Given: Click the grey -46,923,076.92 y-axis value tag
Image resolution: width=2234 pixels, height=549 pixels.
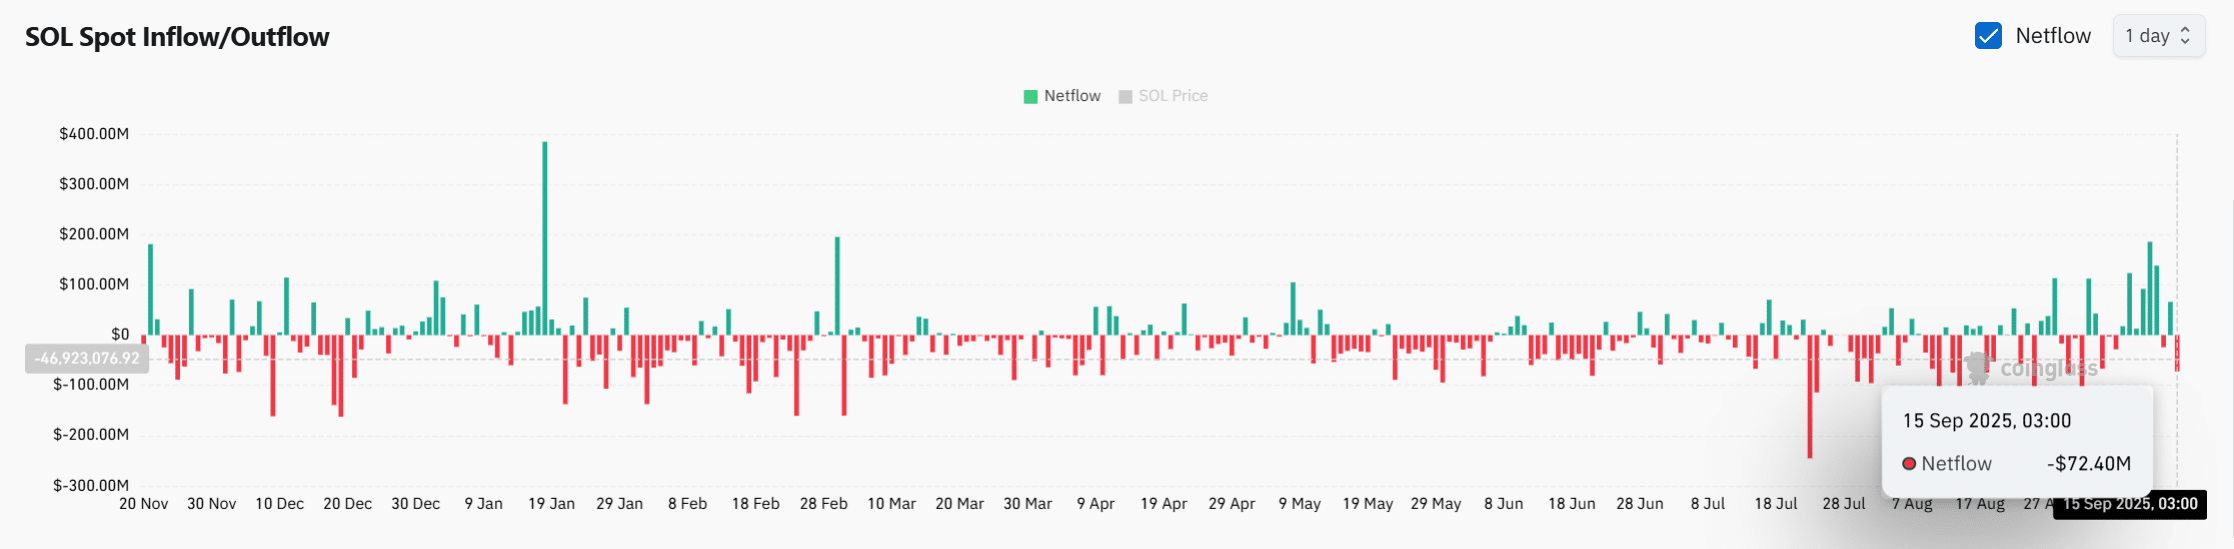Looking at the screenshot, I should (87, 358).
